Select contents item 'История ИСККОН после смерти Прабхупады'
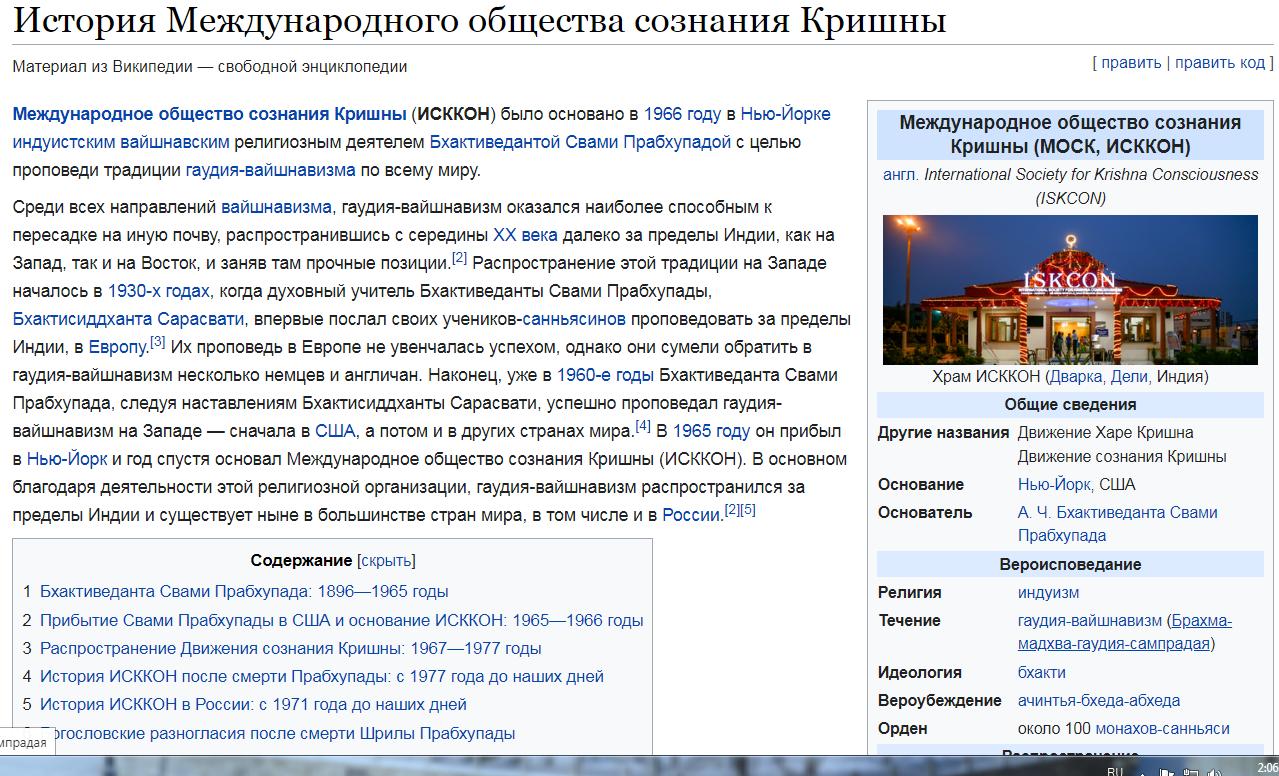This screenshot has height=776, width=1279. [321, 676]
